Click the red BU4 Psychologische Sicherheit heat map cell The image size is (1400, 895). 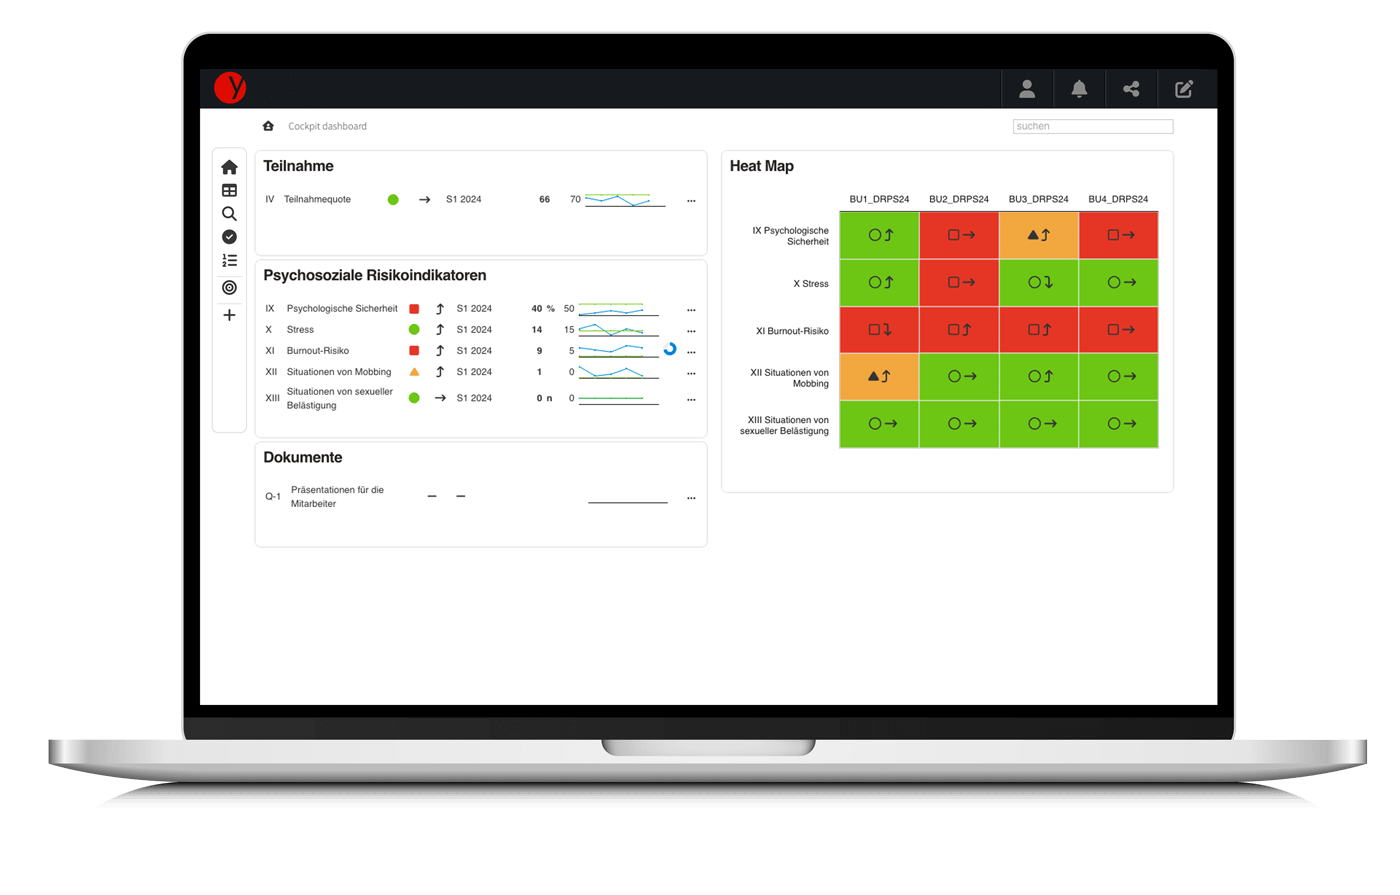click(1119, 235)
